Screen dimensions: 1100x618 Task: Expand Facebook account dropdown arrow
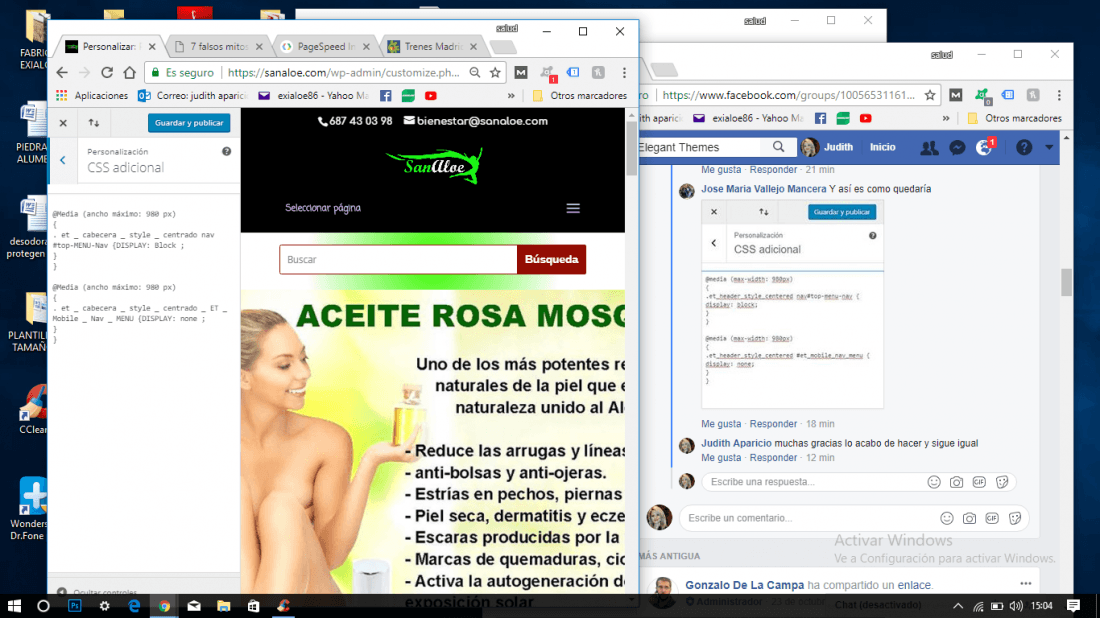[x=1049, y=147]
